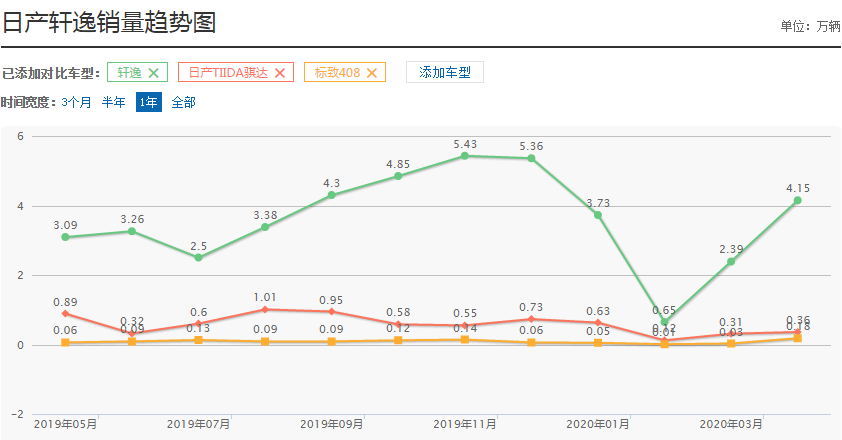Click the green 3.38 data point
This screenshot has width=842, height=440.
click(265, 227)
